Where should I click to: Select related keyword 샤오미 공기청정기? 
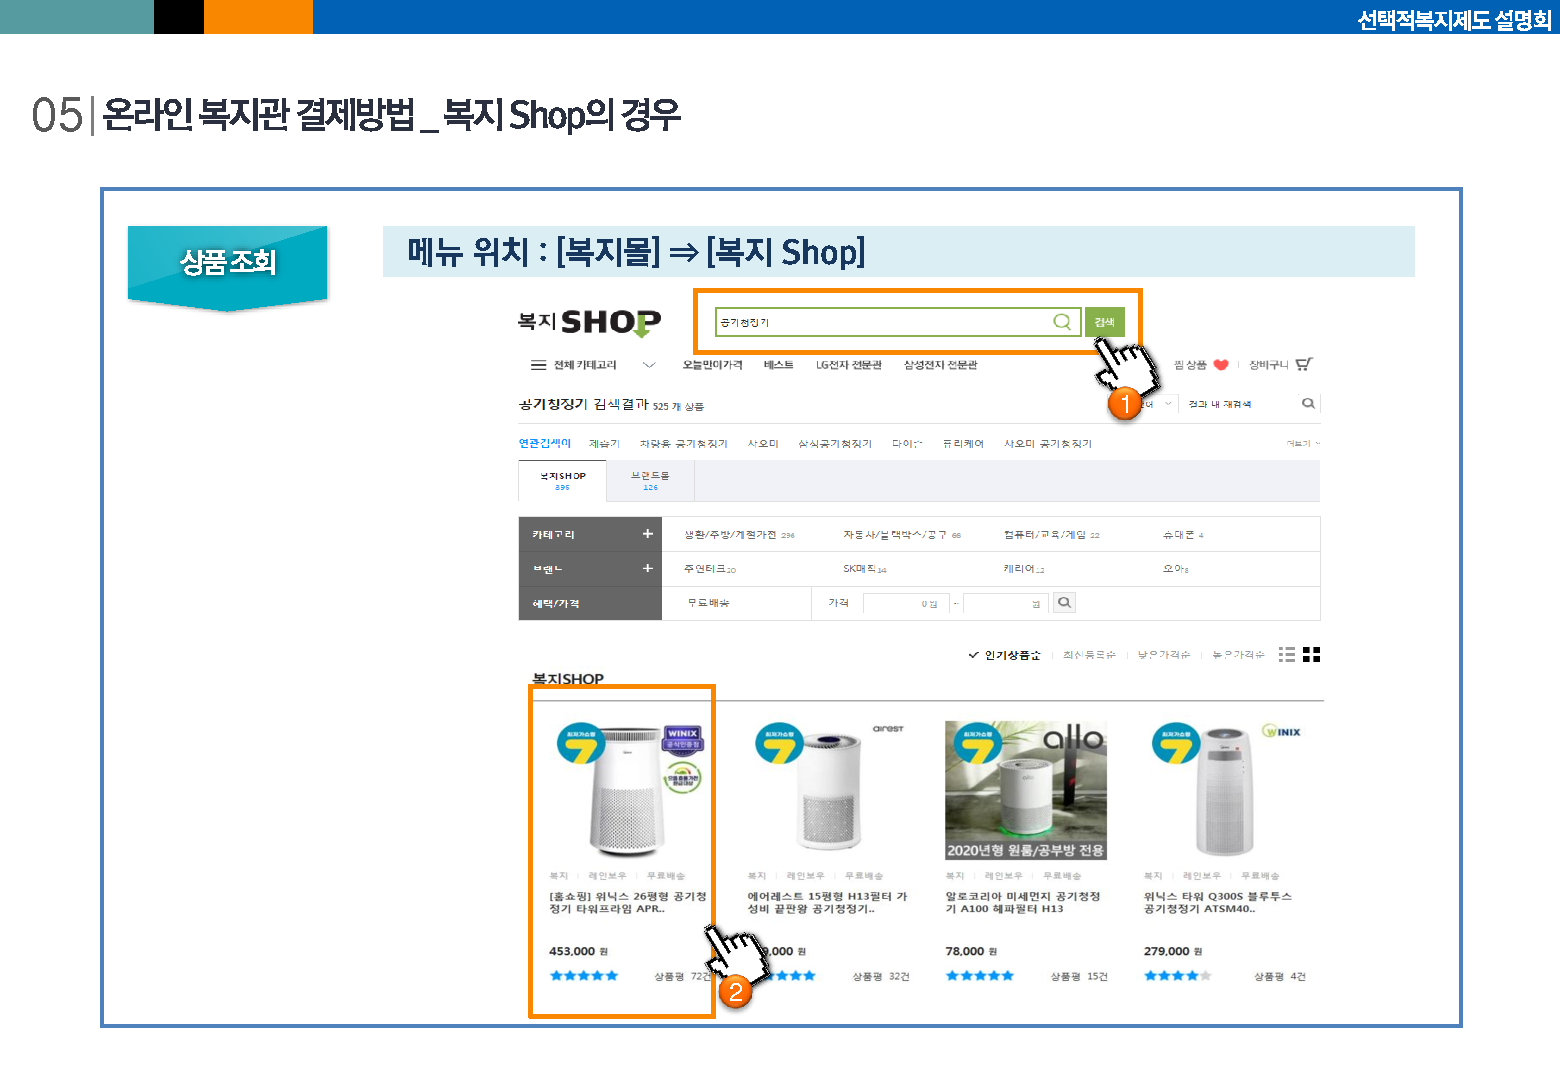[1048, 443]
